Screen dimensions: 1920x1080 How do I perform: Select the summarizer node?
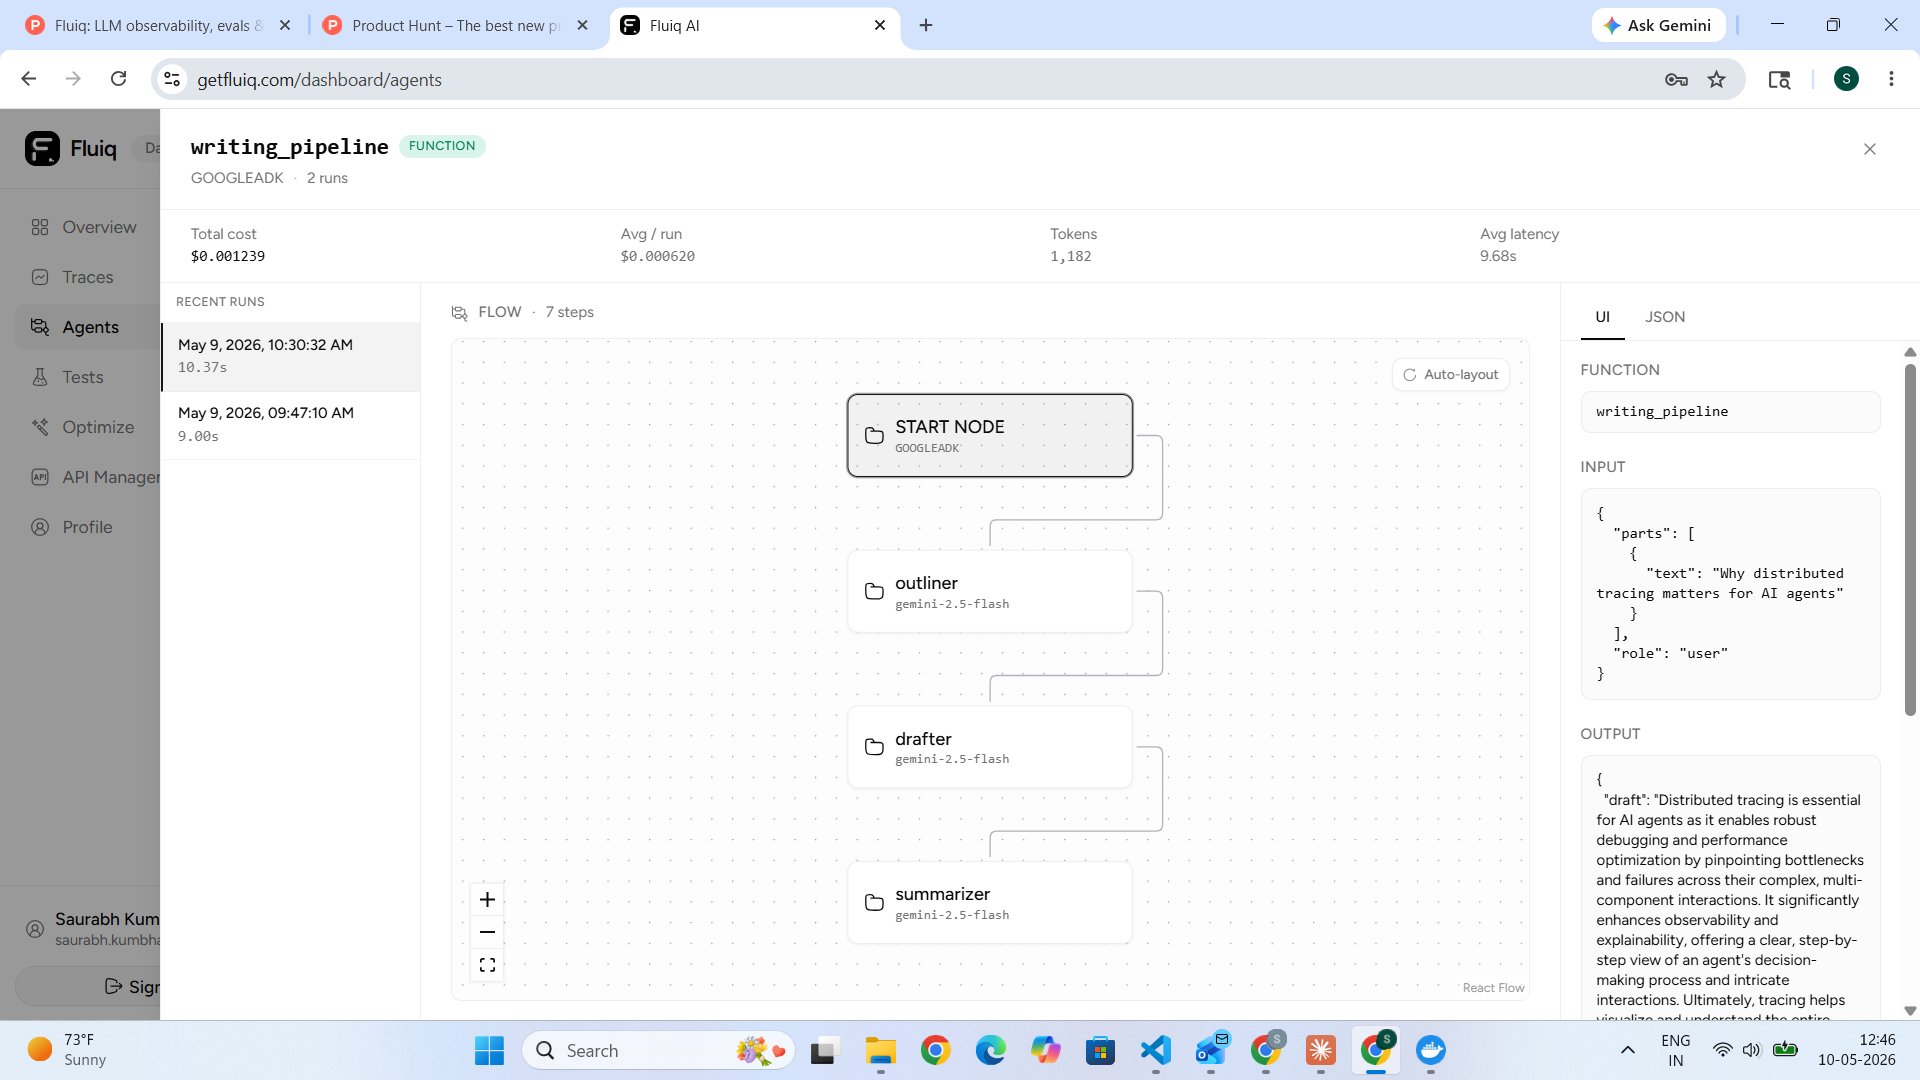point(990,902)
